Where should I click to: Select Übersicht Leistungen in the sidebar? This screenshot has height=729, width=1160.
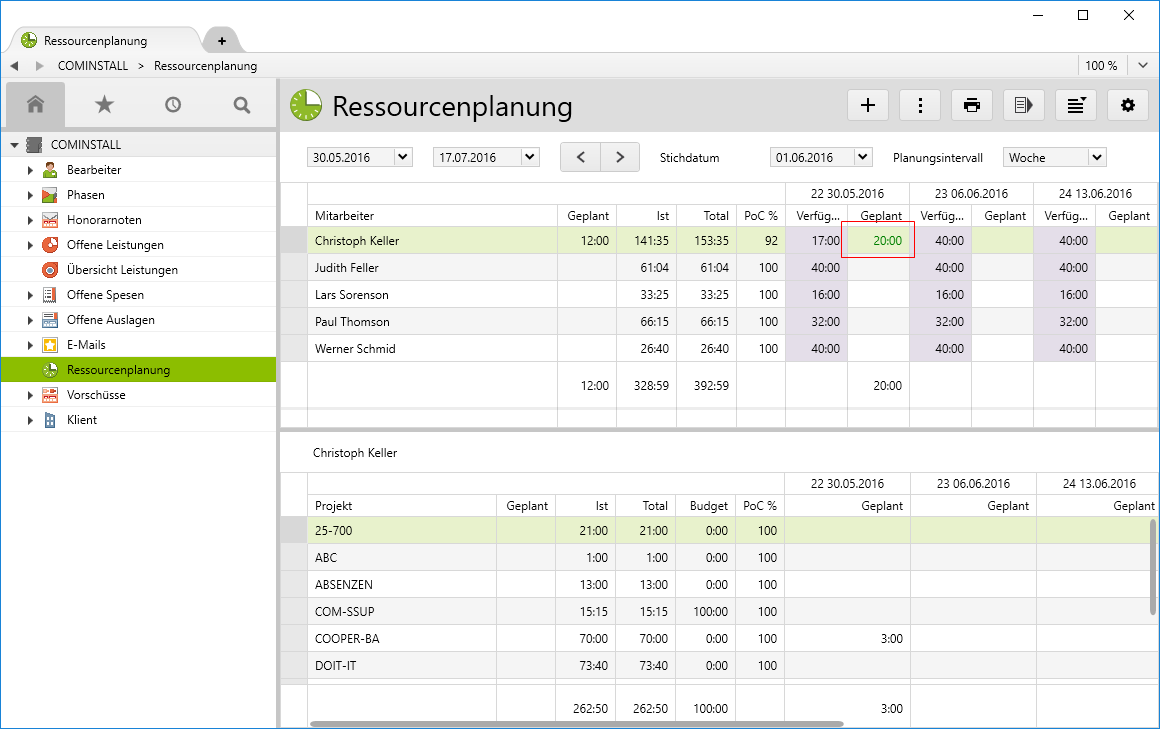pos(122,270)
